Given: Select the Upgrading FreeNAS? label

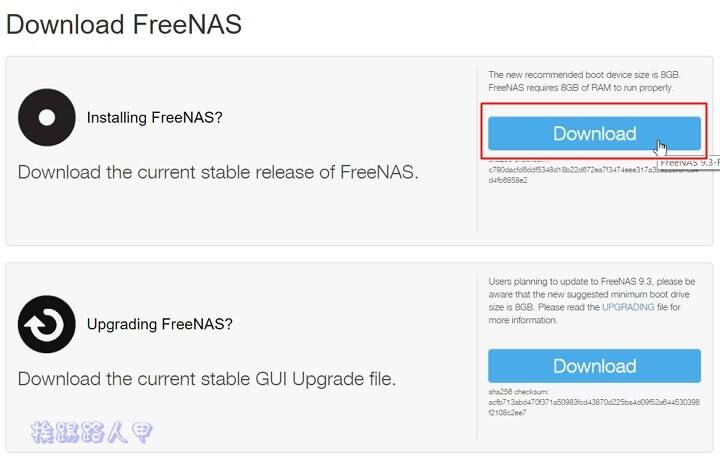Looking at the screenshot, I should tap(160, 324).
